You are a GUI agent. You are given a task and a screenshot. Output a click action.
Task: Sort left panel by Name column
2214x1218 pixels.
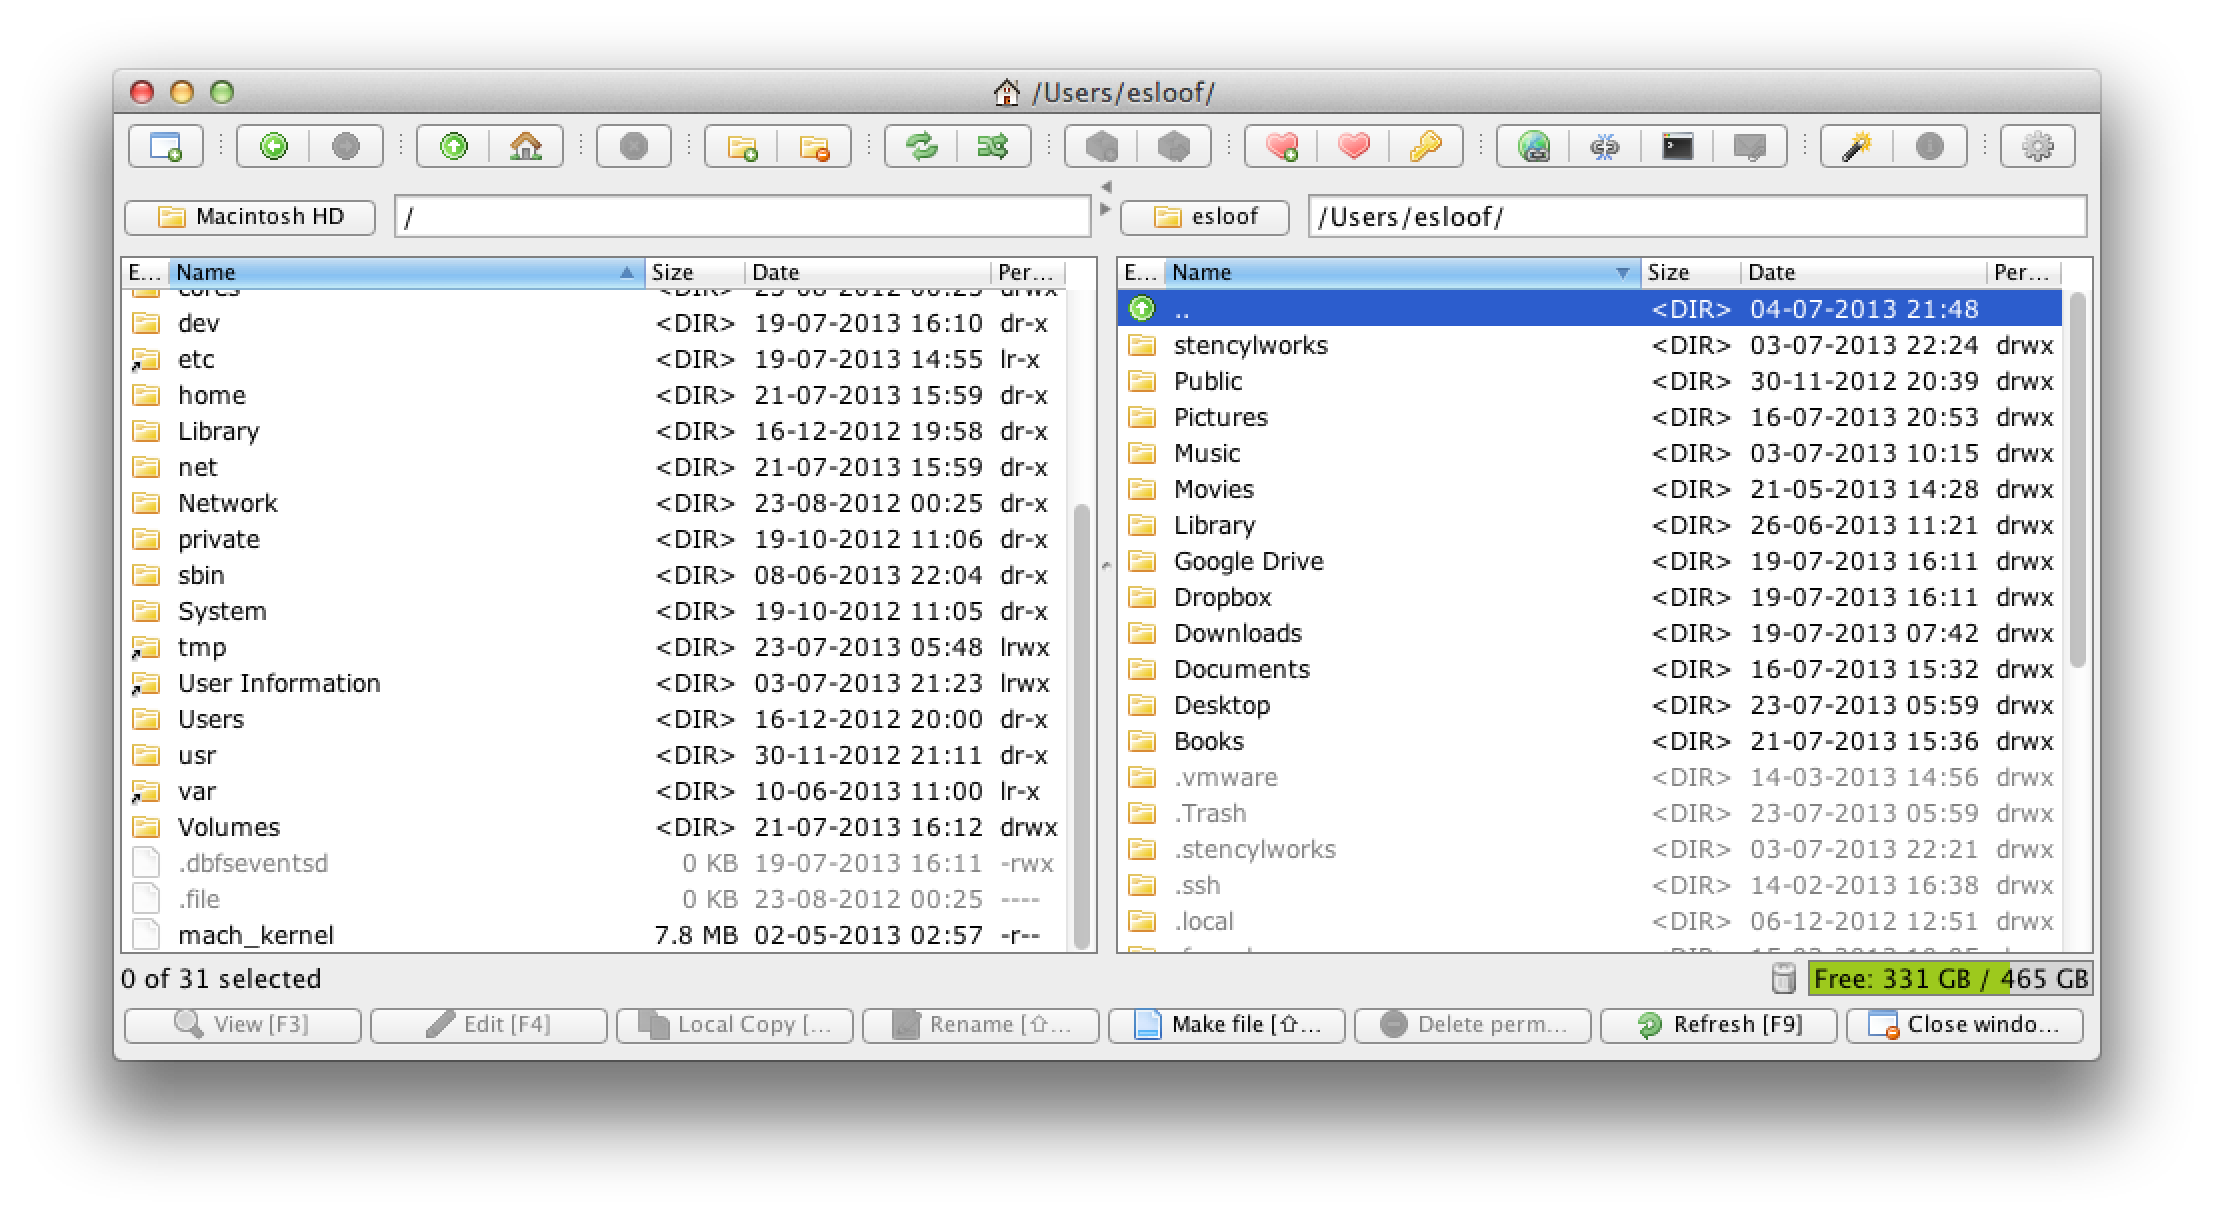406,272
